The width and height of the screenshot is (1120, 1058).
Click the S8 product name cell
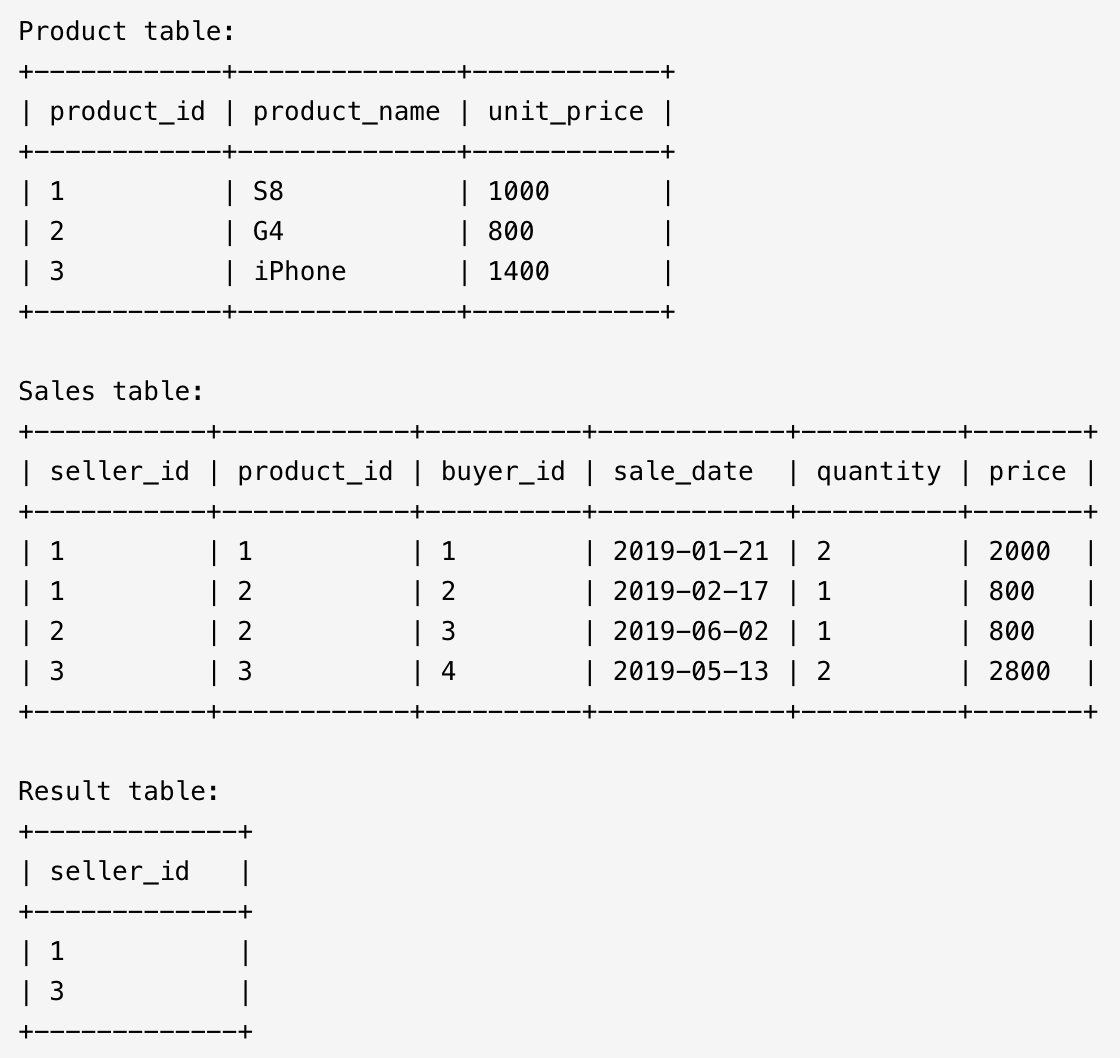point(268,192)
